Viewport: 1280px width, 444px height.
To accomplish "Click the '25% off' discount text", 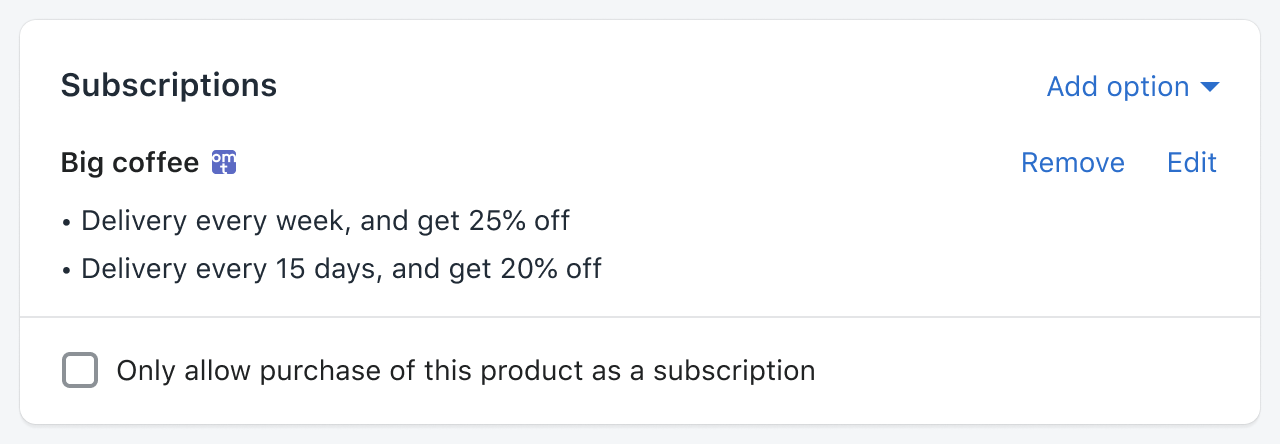I will pyautogui.click(x=517, y=220).
